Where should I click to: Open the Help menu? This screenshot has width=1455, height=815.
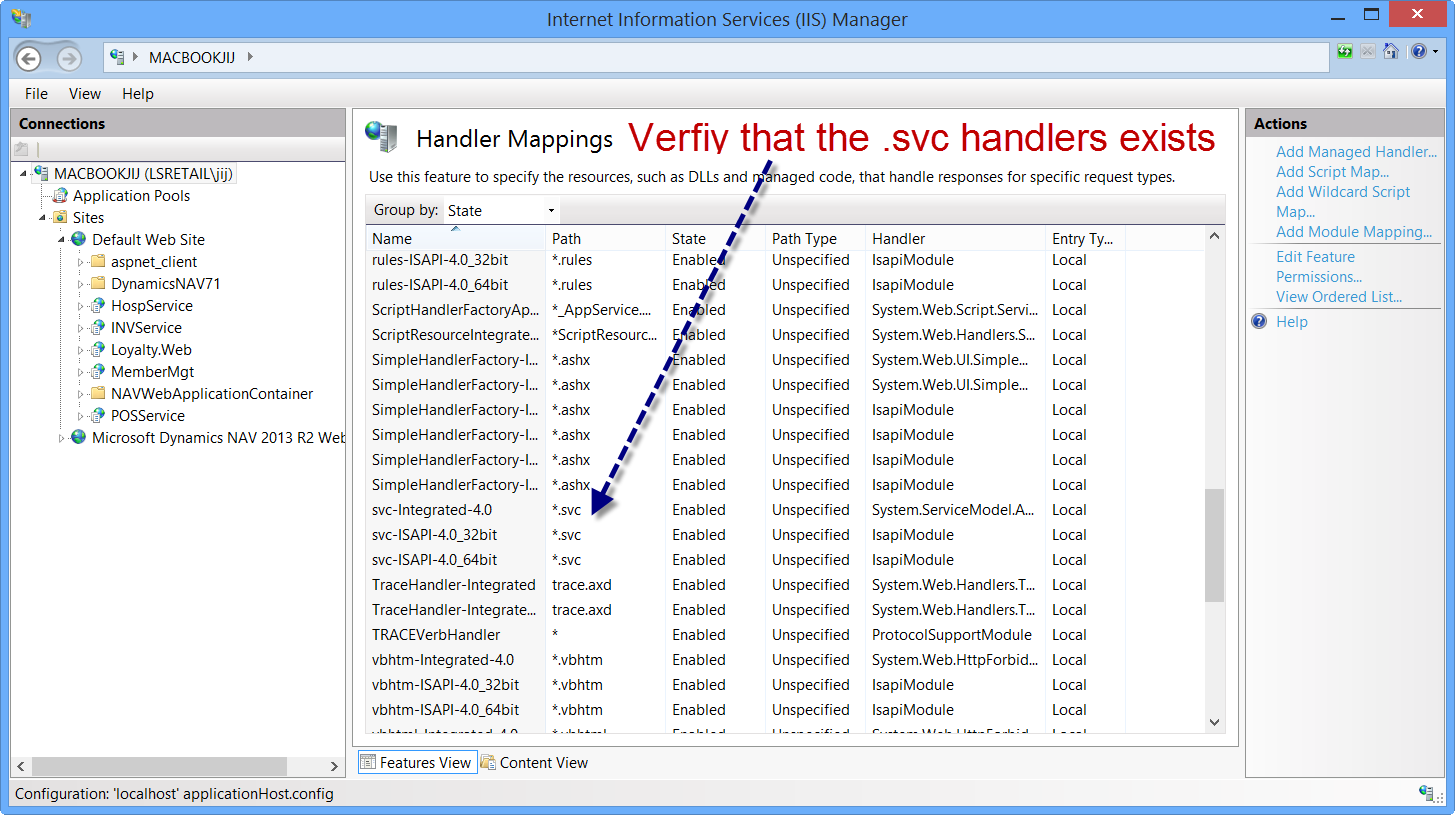click(138, 94)
